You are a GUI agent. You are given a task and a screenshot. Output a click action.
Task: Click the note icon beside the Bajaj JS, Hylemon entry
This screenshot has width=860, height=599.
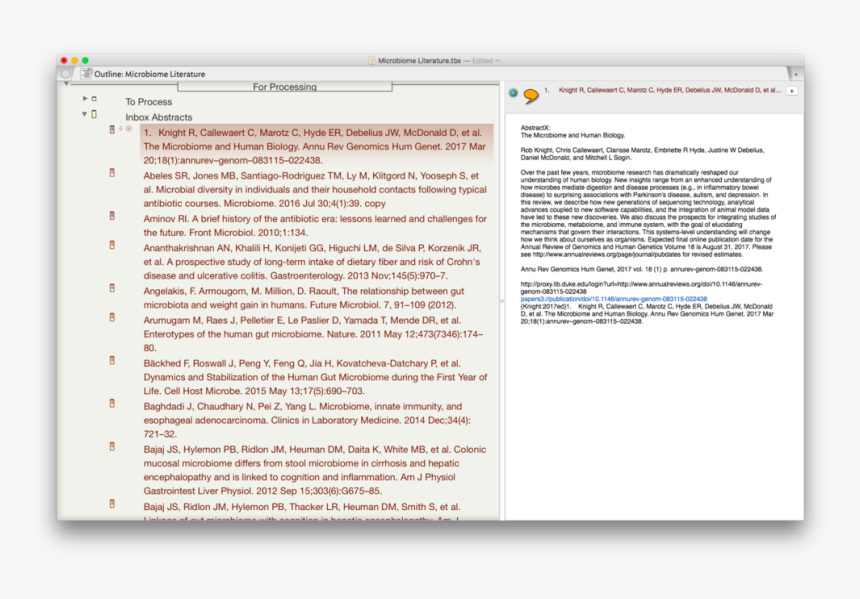[x=112, y=447]
